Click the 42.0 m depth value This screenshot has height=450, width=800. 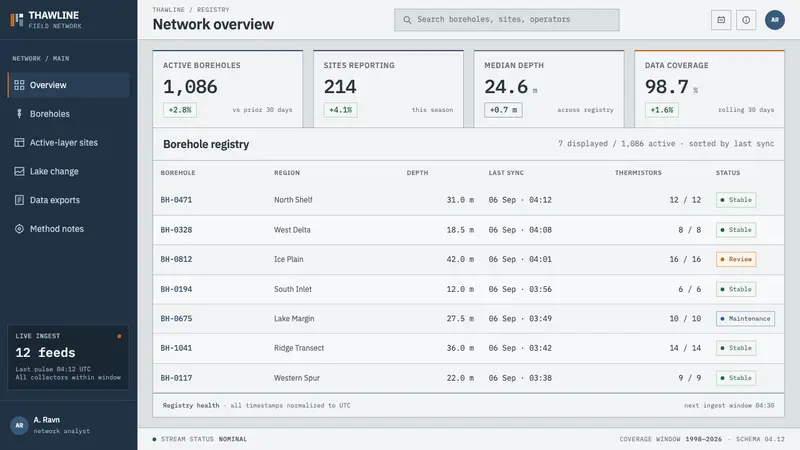460,259
